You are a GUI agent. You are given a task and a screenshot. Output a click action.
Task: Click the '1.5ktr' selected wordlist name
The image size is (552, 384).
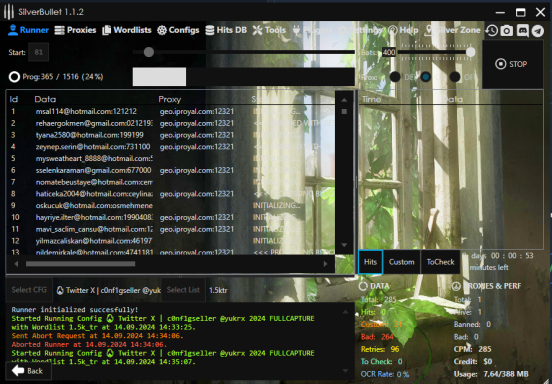pyautogui.click(x=218, y=290)
